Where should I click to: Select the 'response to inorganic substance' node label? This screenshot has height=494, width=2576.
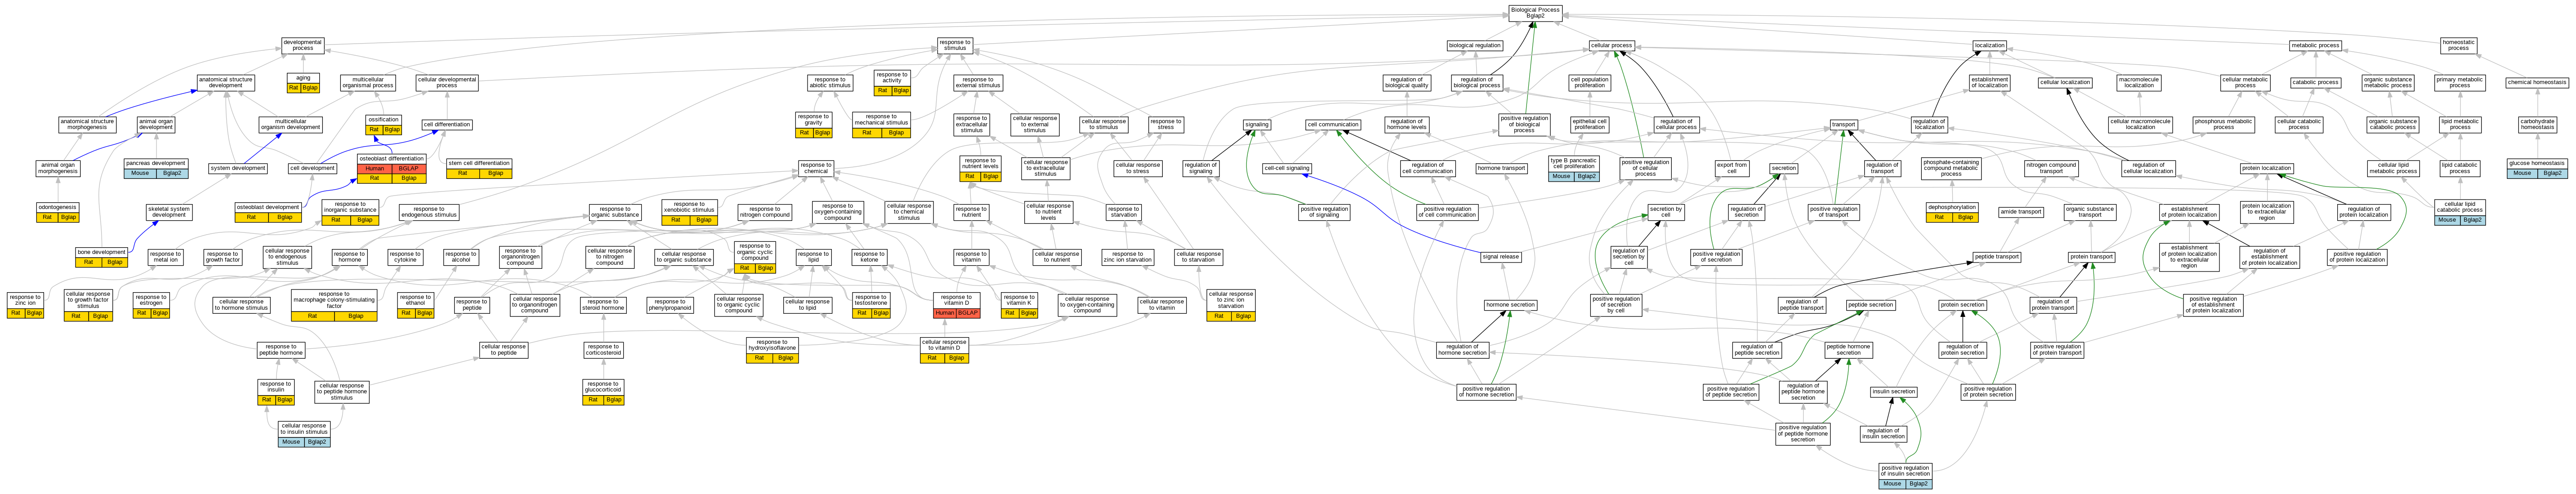(350, 207)
